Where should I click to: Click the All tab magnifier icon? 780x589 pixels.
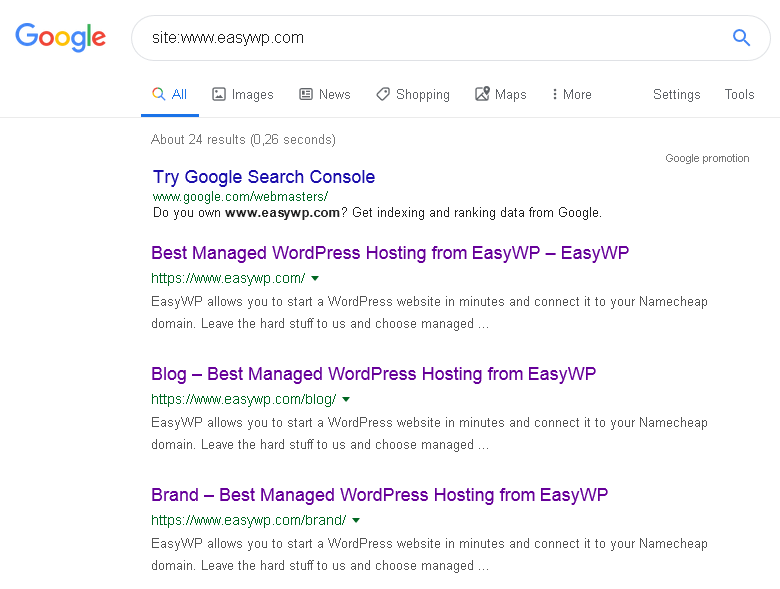[x=158, y=94]
